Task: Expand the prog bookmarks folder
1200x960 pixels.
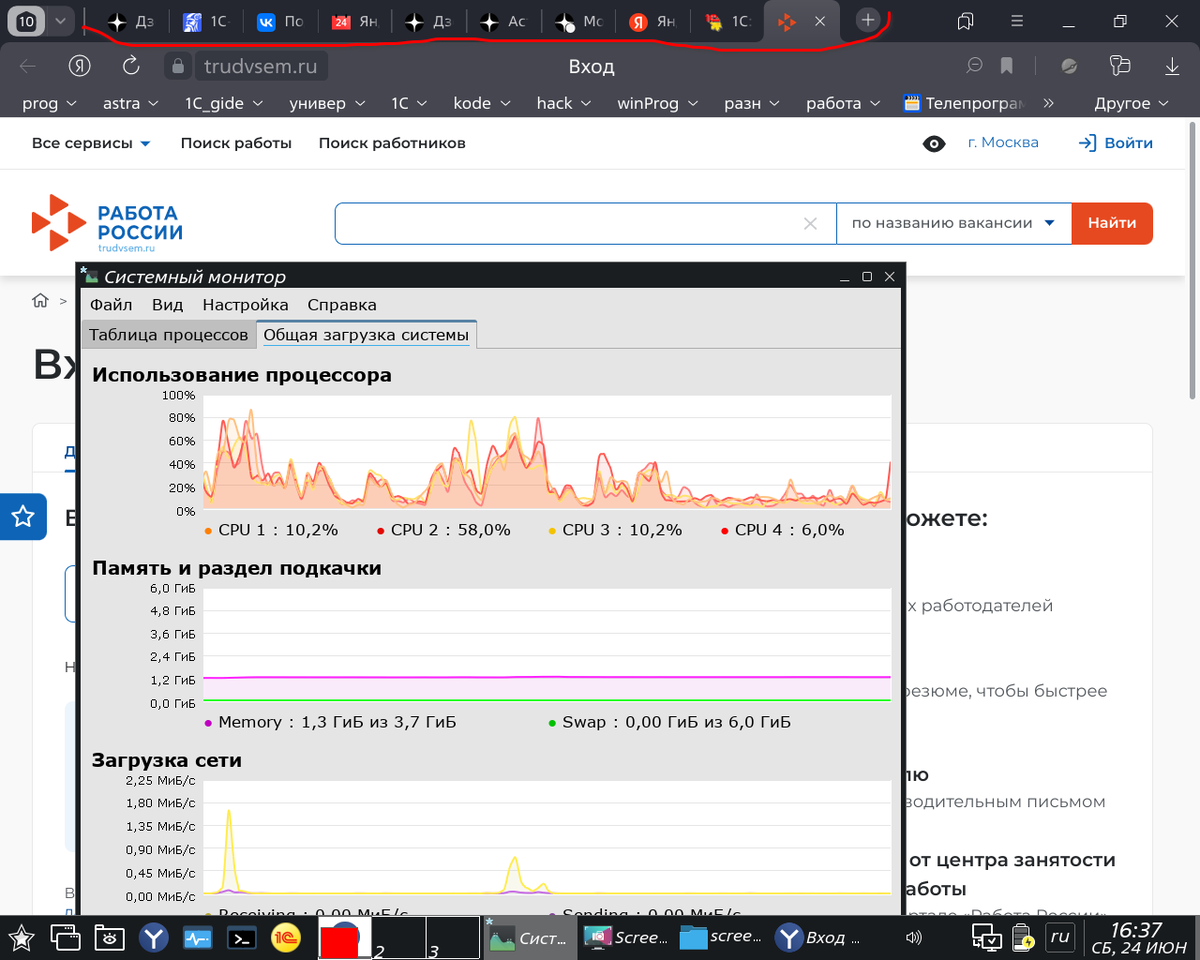Action: pos(49,103)
